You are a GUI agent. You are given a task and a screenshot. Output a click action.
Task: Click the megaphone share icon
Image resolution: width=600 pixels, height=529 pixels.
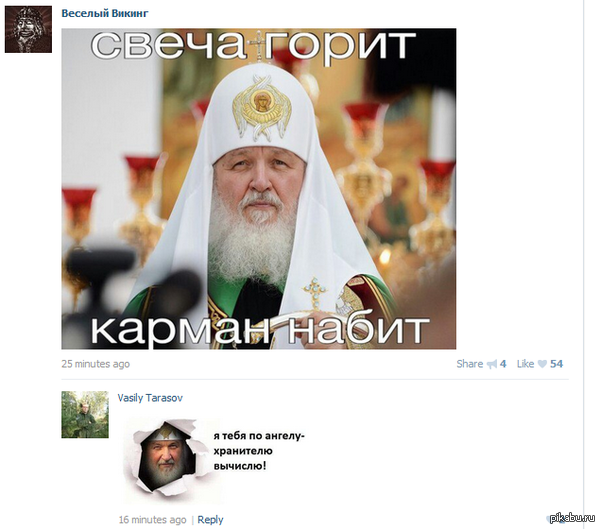tap(492, 364)
